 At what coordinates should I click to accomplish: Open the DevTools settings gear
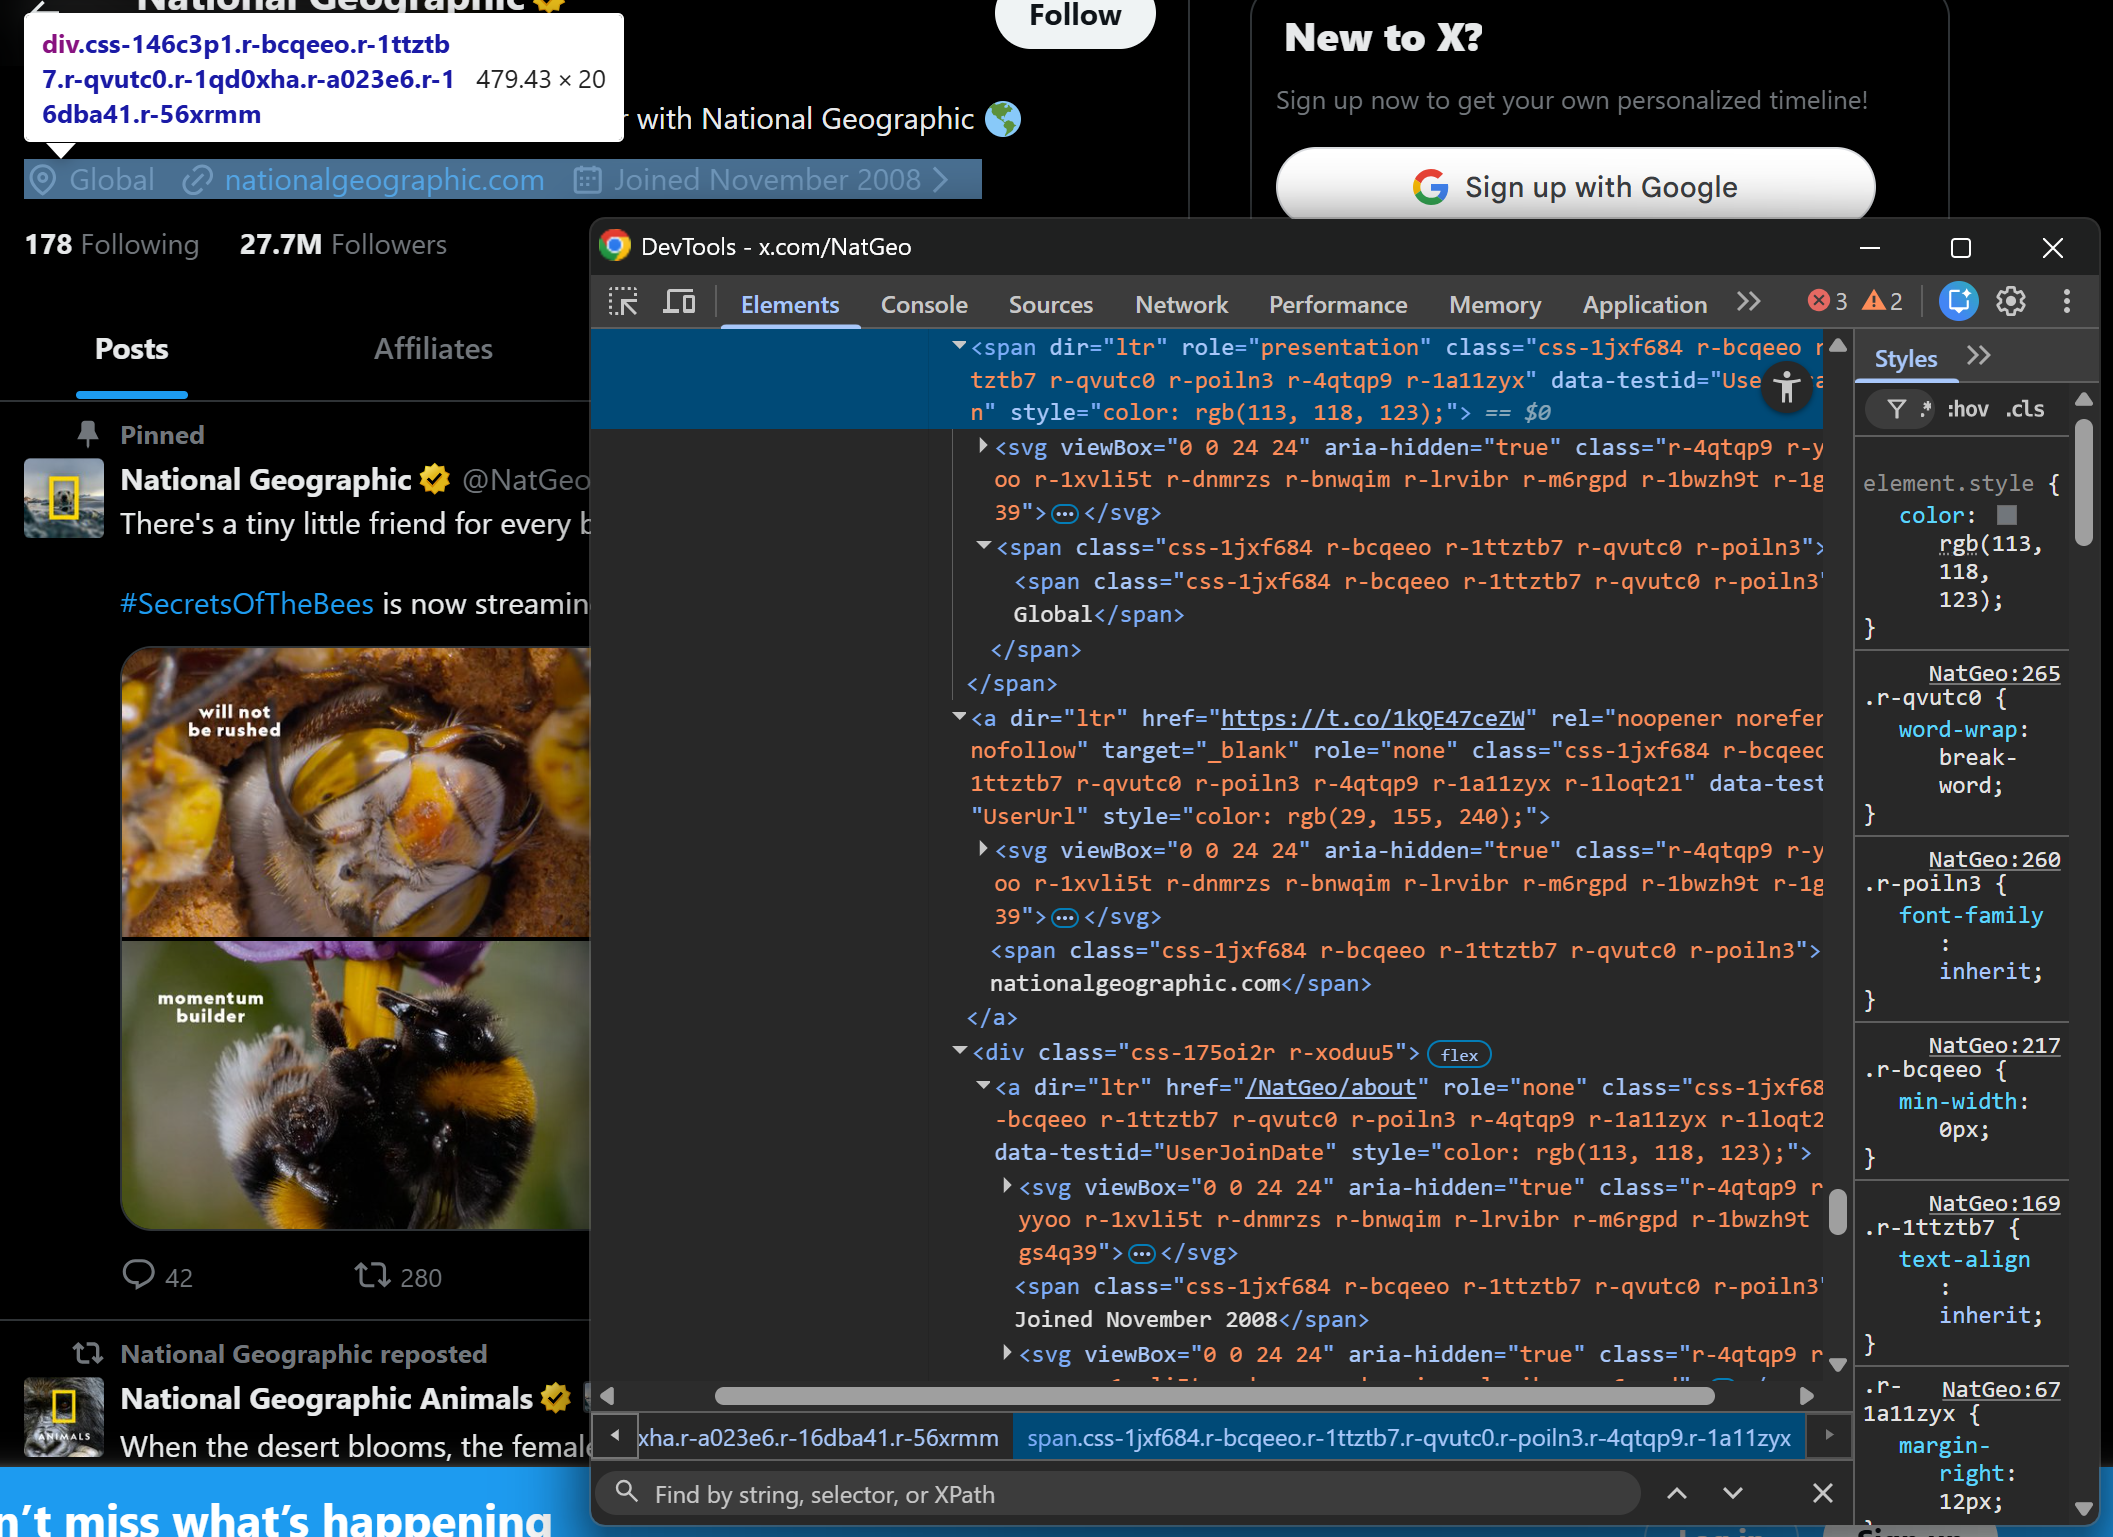click(x=2011, y=301)
